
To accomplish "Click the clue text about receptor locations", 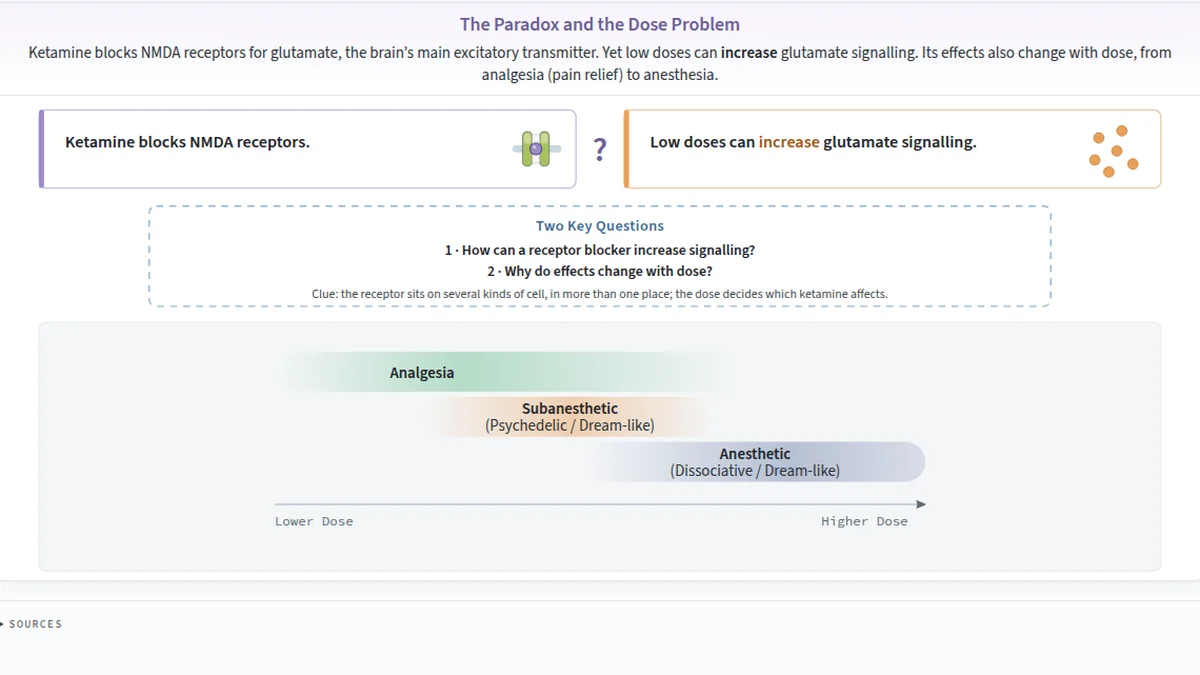I will 600,294.
